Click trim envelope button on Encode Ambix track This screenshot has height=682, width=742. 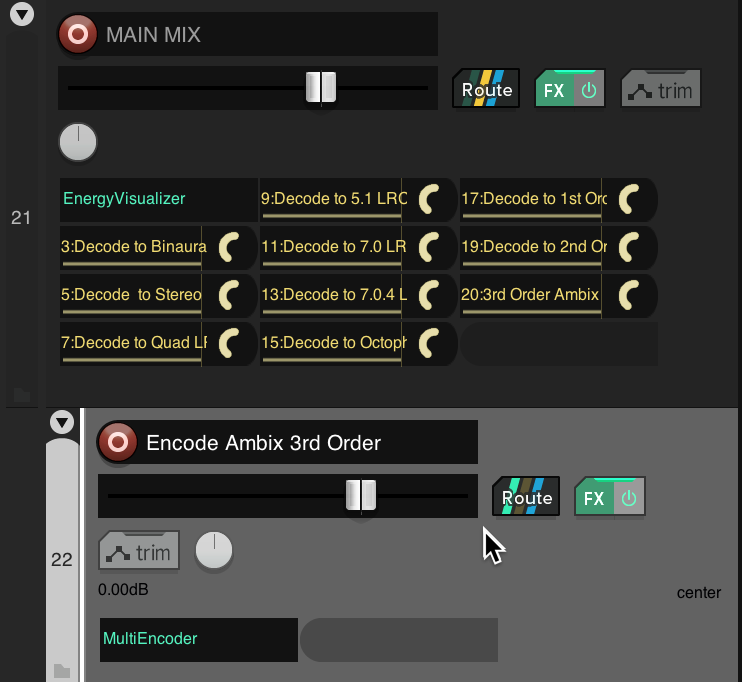(139, 550)
